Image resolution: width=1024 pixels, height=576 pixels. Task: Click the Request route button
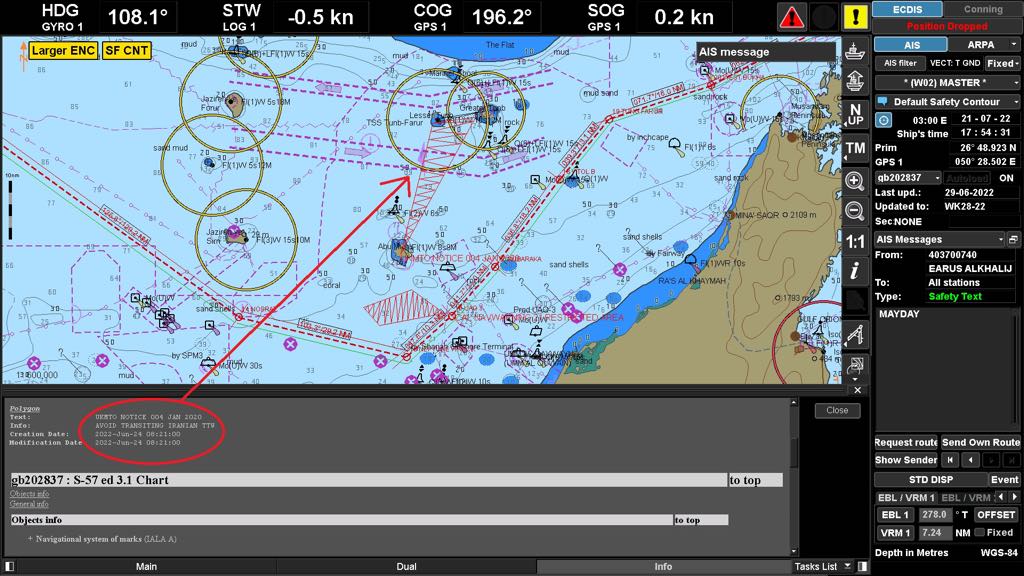[906, 443]
